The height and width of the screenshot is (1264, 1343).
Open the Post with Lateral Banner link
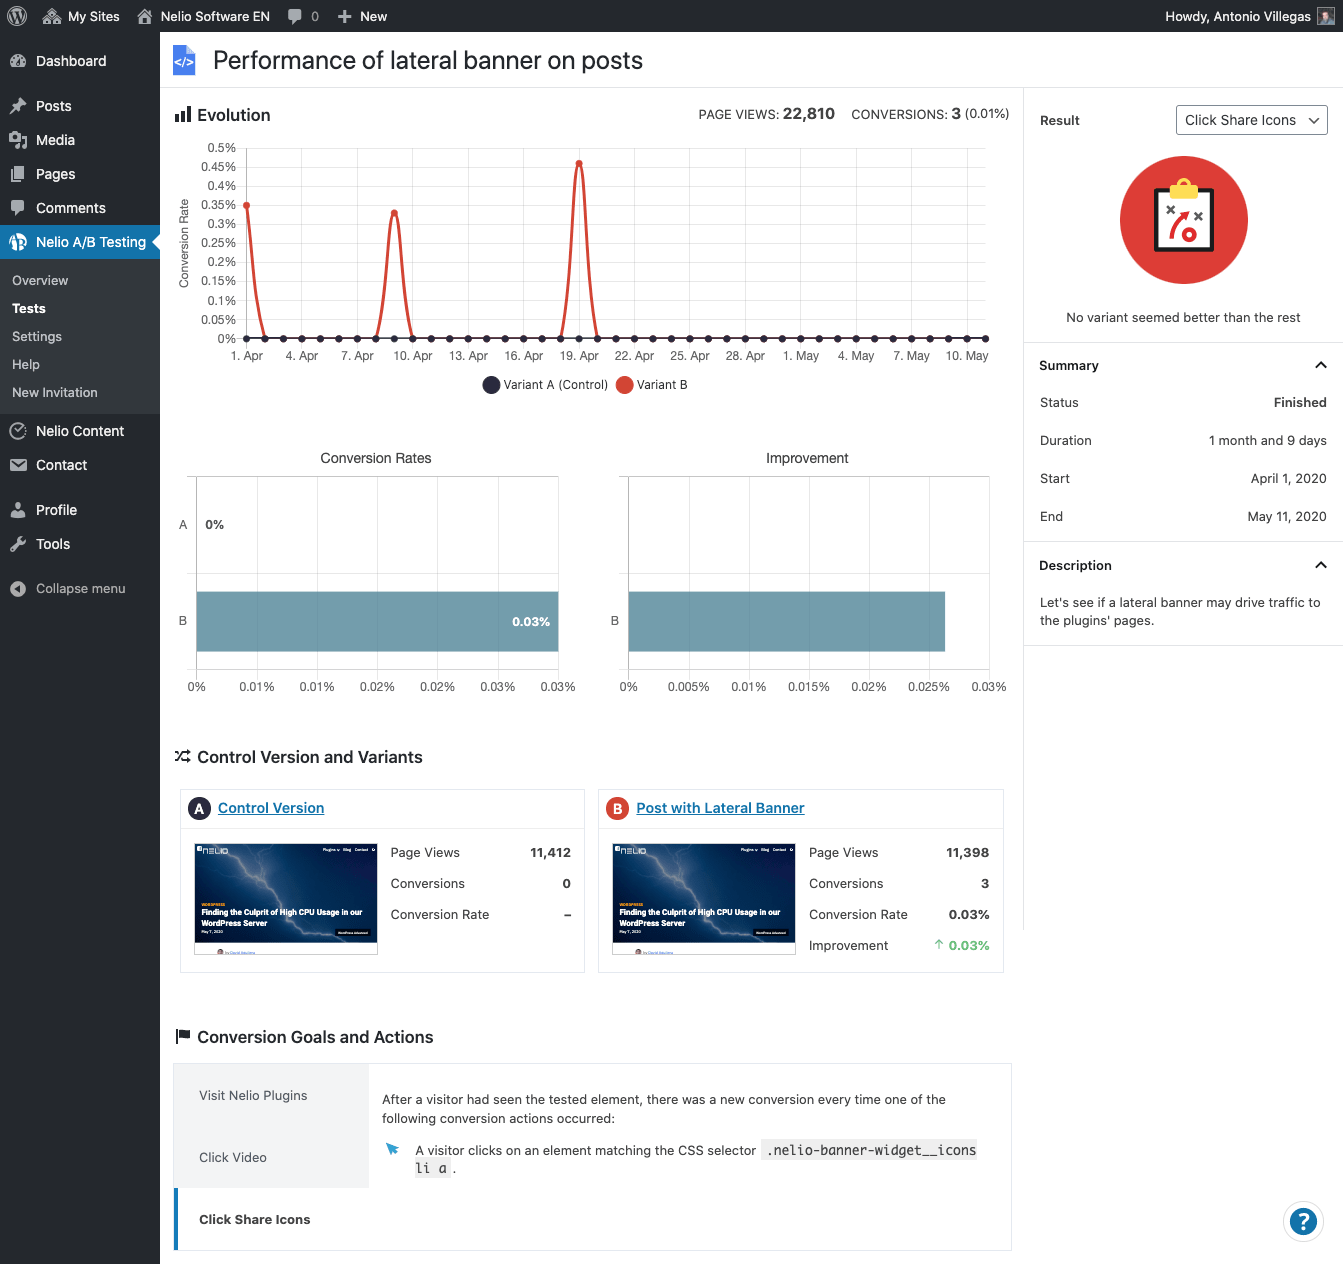tap(720, 808)
